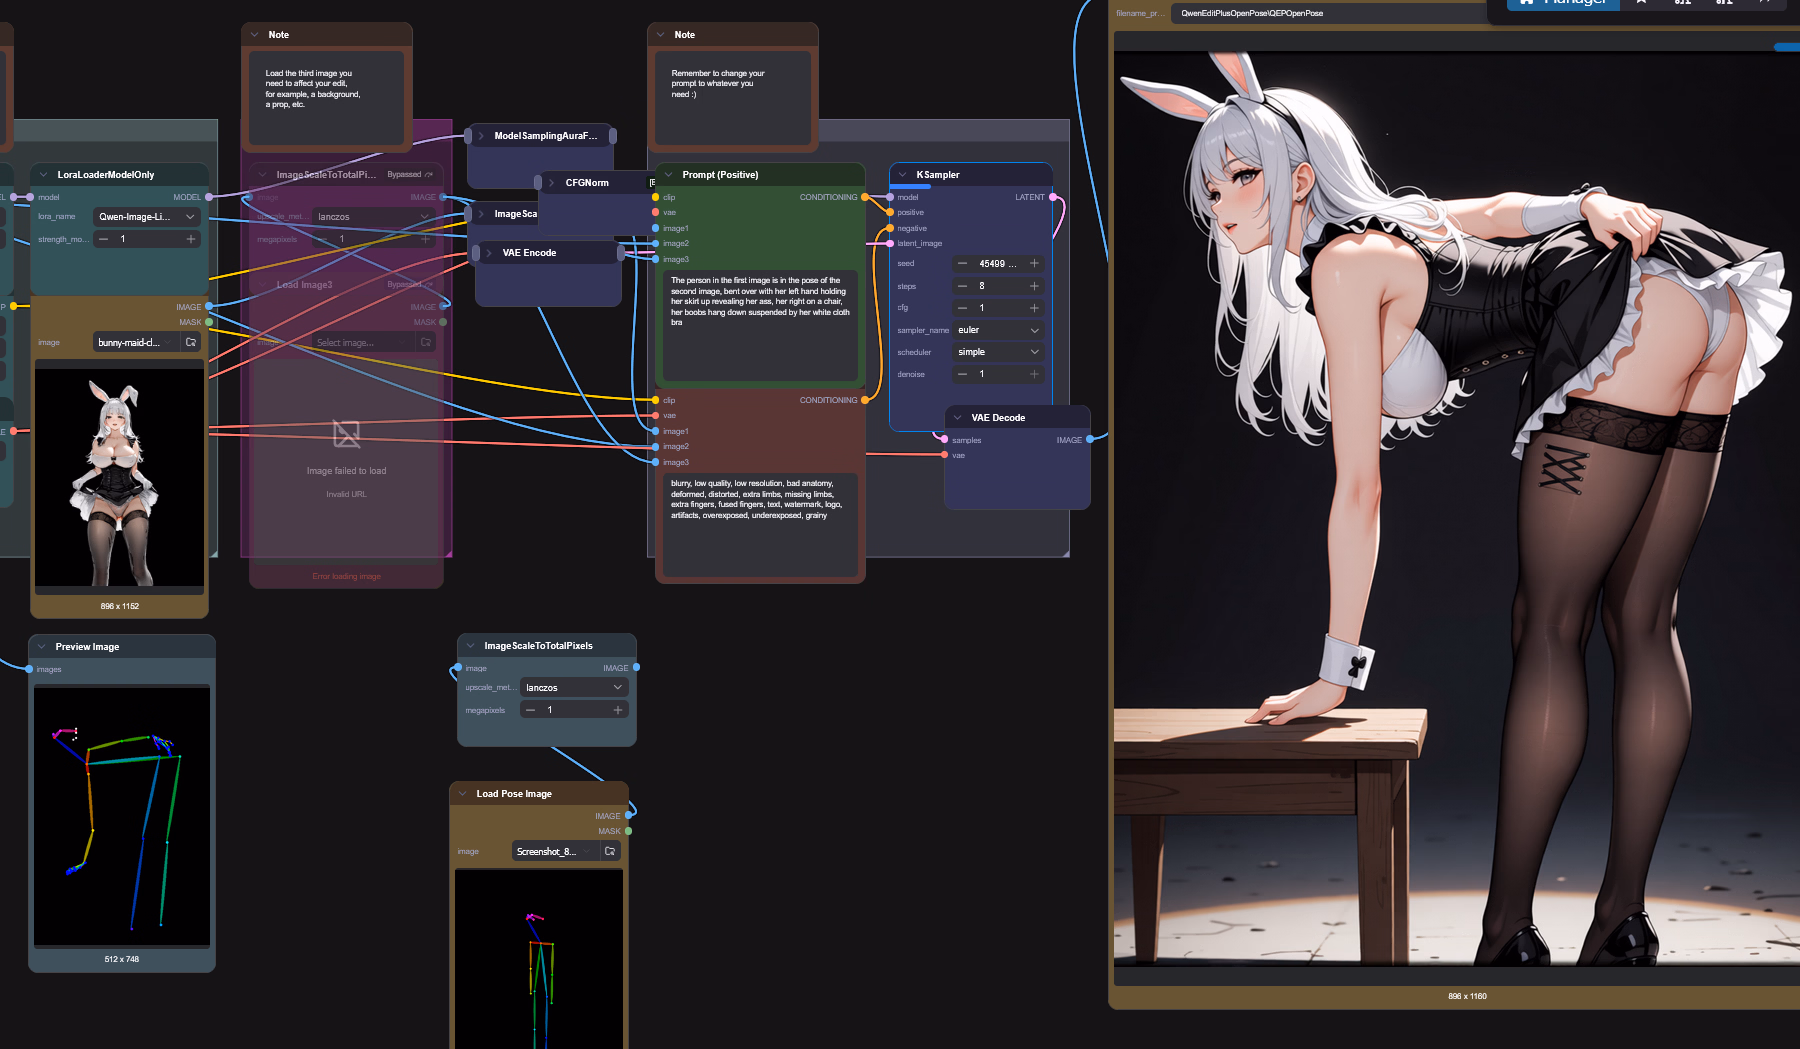Expand the collapsed CFGNorm node
Image resolution: width=1800 pixels, height=1049 pixels.
552,183
